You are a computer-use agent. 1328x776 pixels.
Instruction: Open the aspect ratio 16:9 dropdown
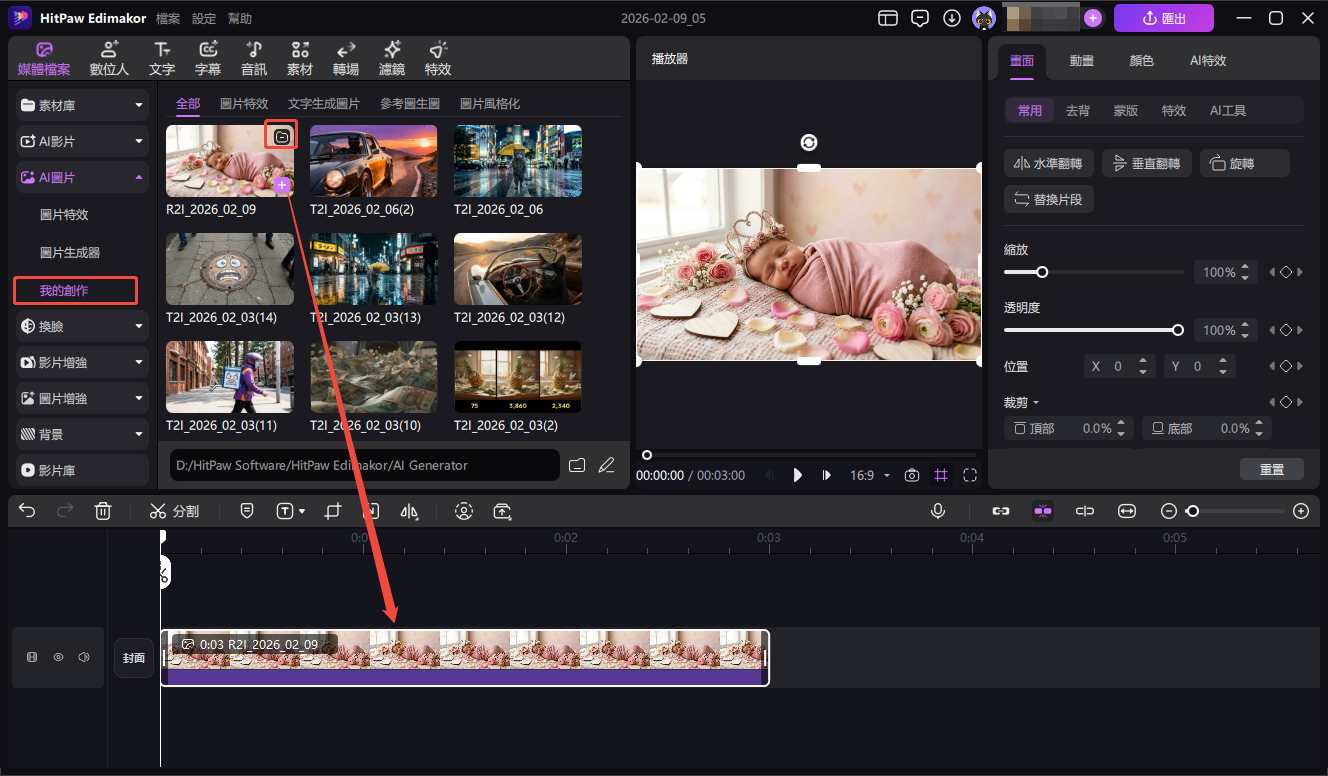click(x=870, y=475)
